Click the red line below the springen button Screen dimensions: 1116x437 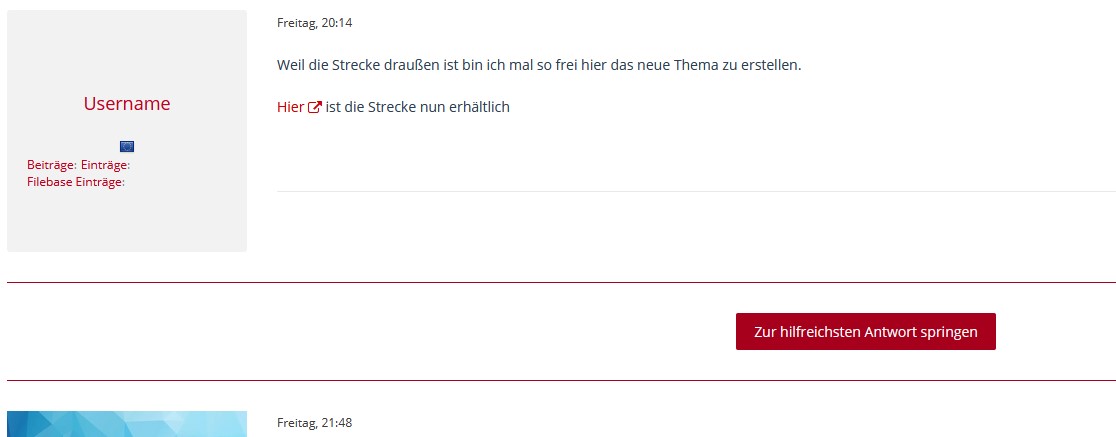560,381
